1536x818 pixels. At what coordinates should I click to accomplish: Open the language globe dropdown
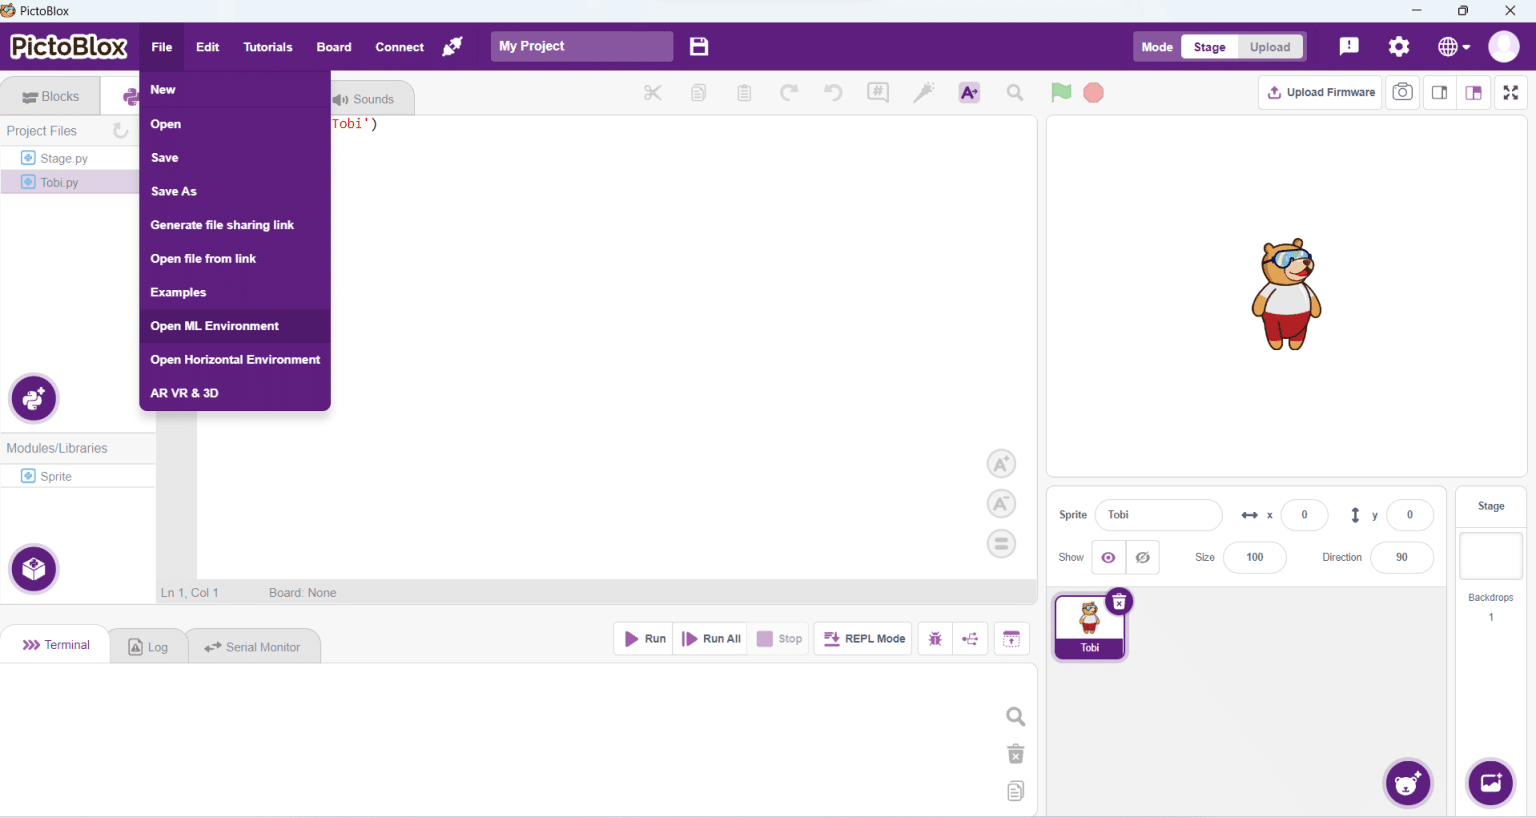pyautogui.click(x=1454, y=47)
